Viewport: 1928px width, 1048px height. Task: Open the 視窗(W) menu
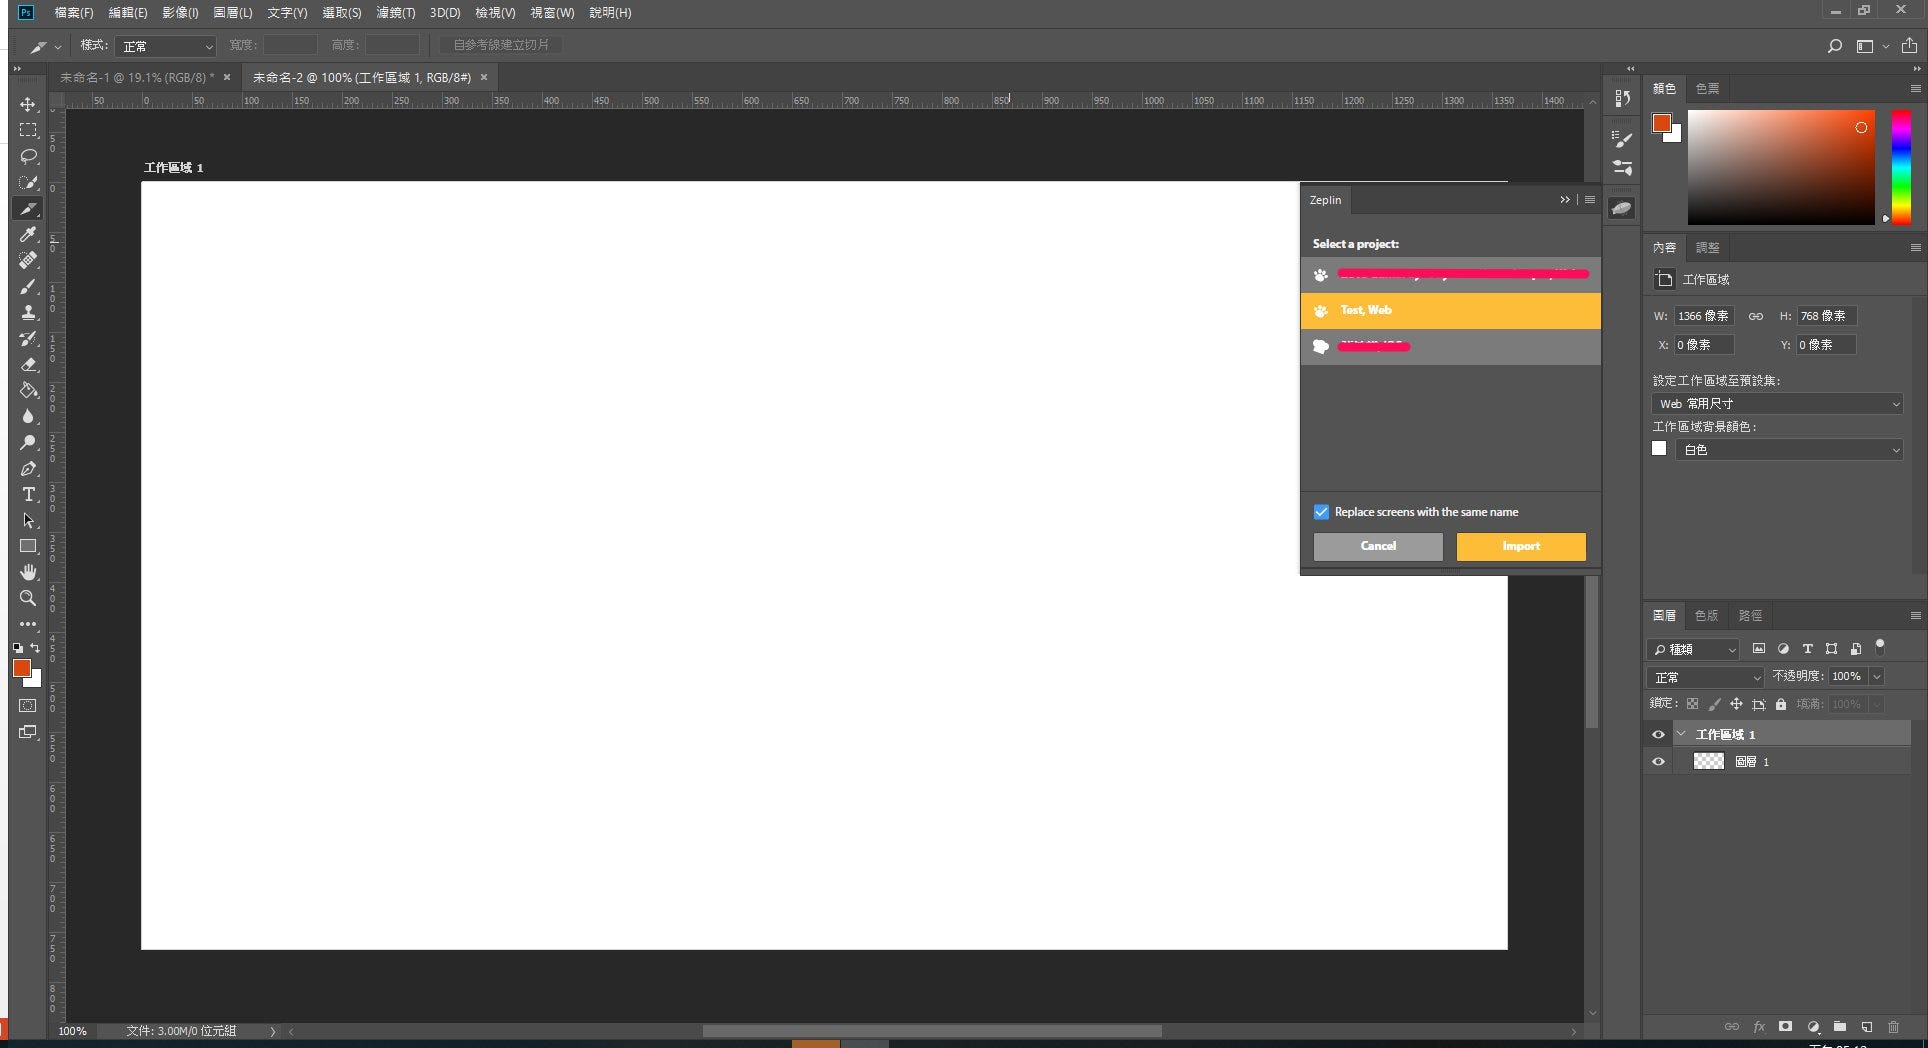coord(553,13)
